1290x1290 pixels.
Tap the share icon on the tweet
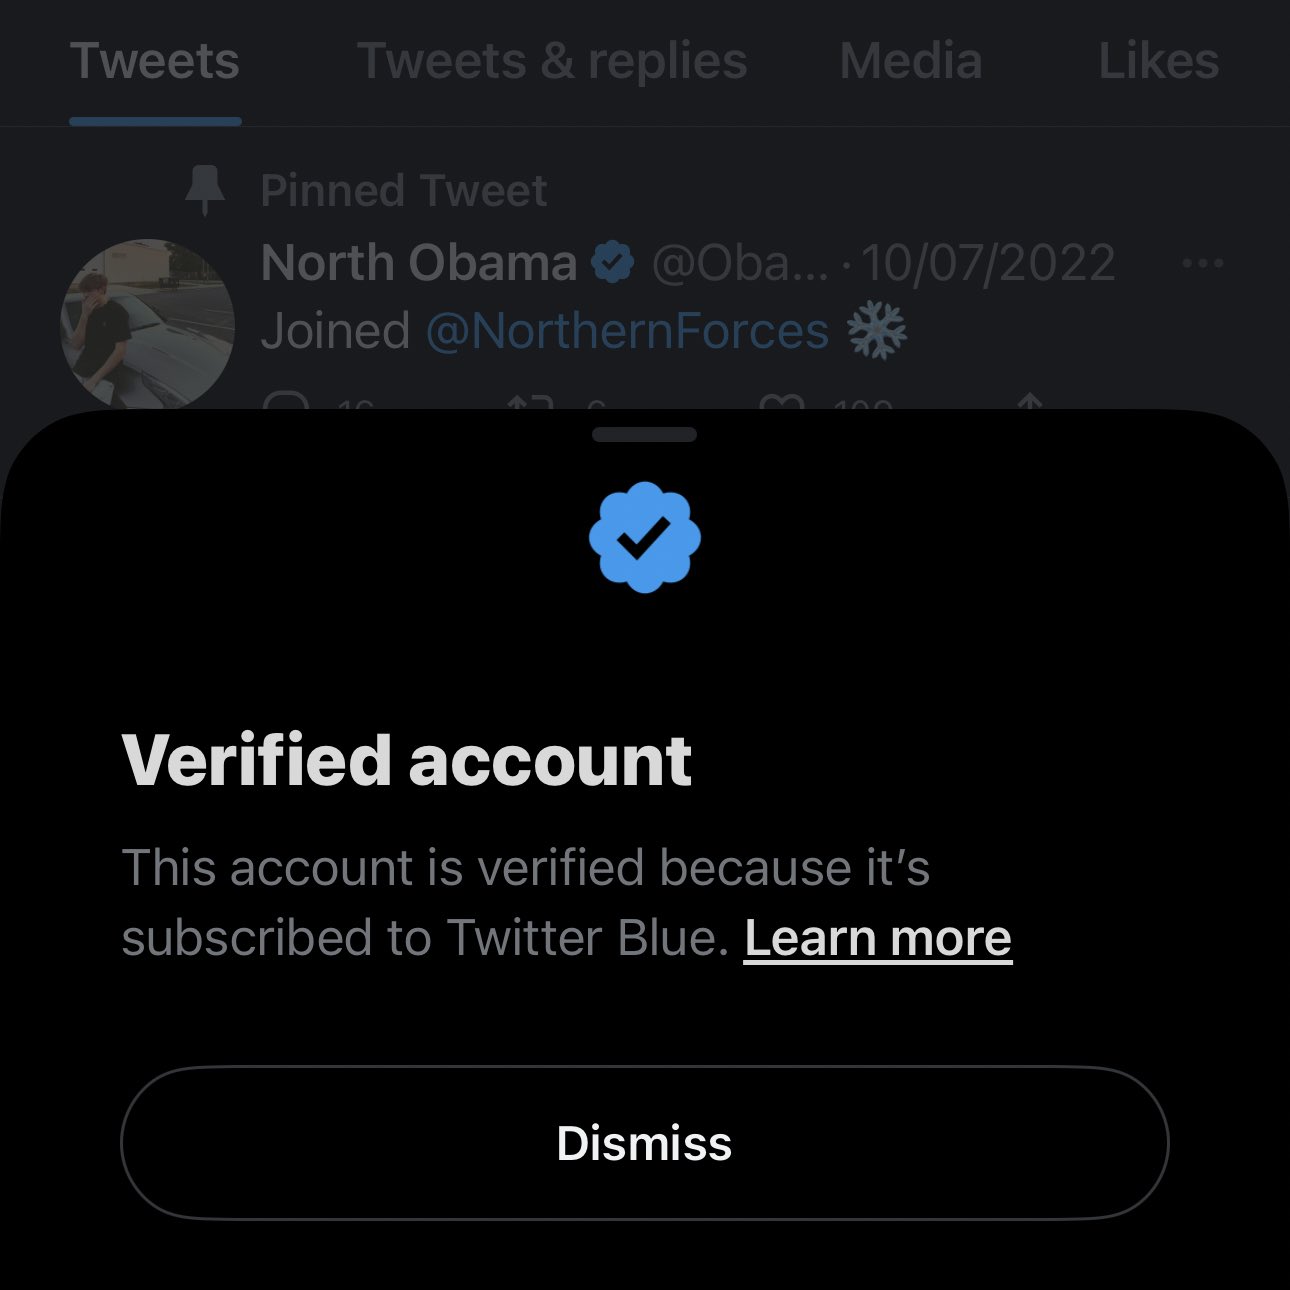coord(1029,402)
